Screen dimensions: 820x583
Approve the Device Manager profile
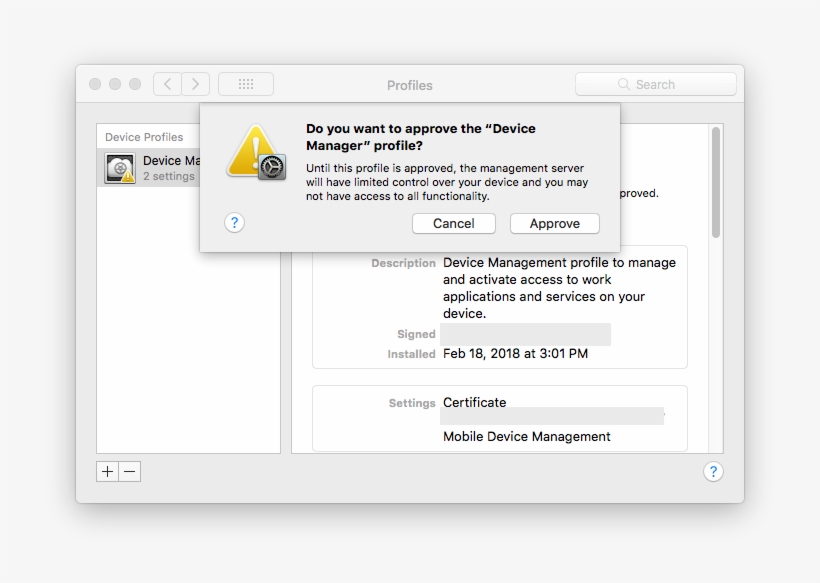(x=554, y=224)
